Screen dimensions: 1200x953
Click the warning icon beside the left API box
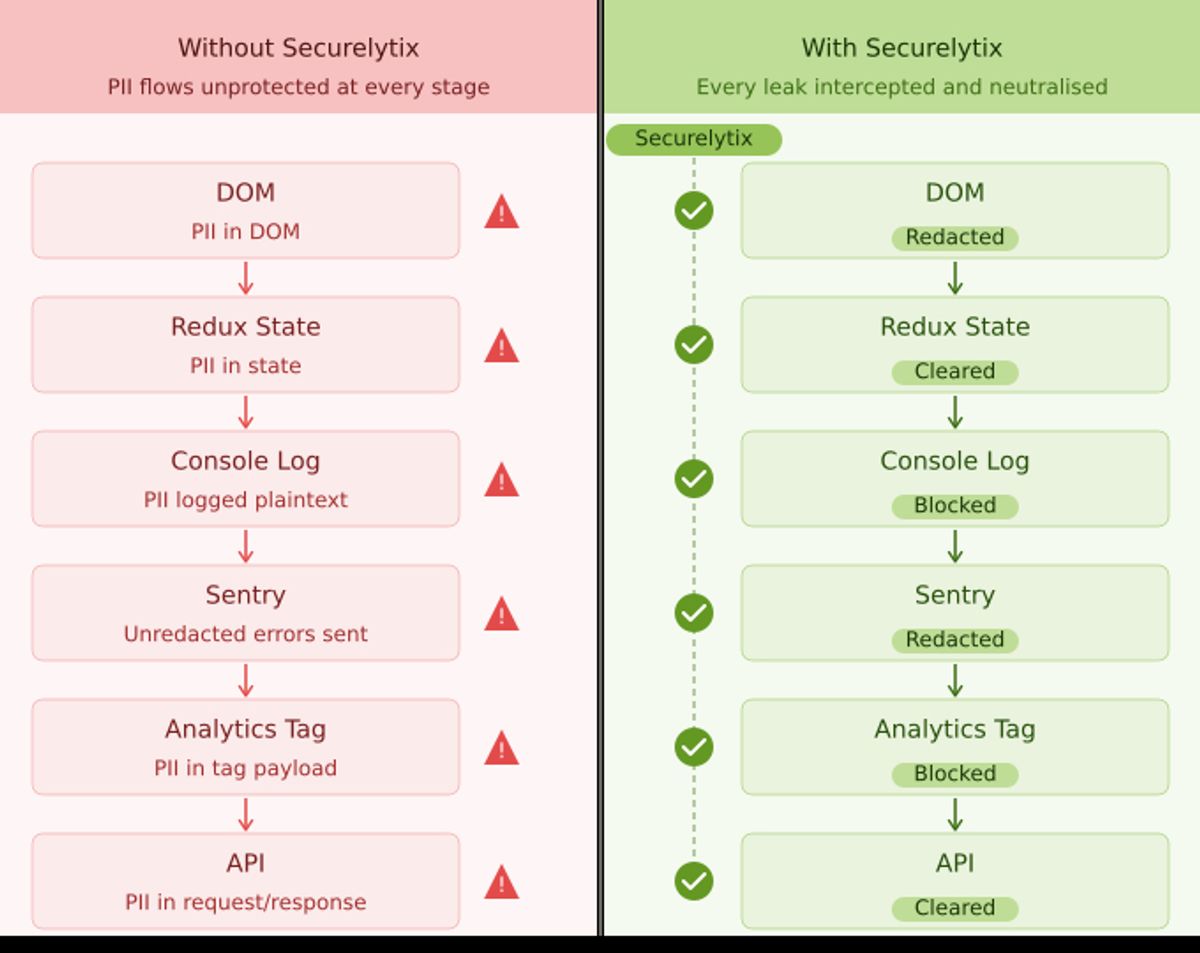pos(501,882)
